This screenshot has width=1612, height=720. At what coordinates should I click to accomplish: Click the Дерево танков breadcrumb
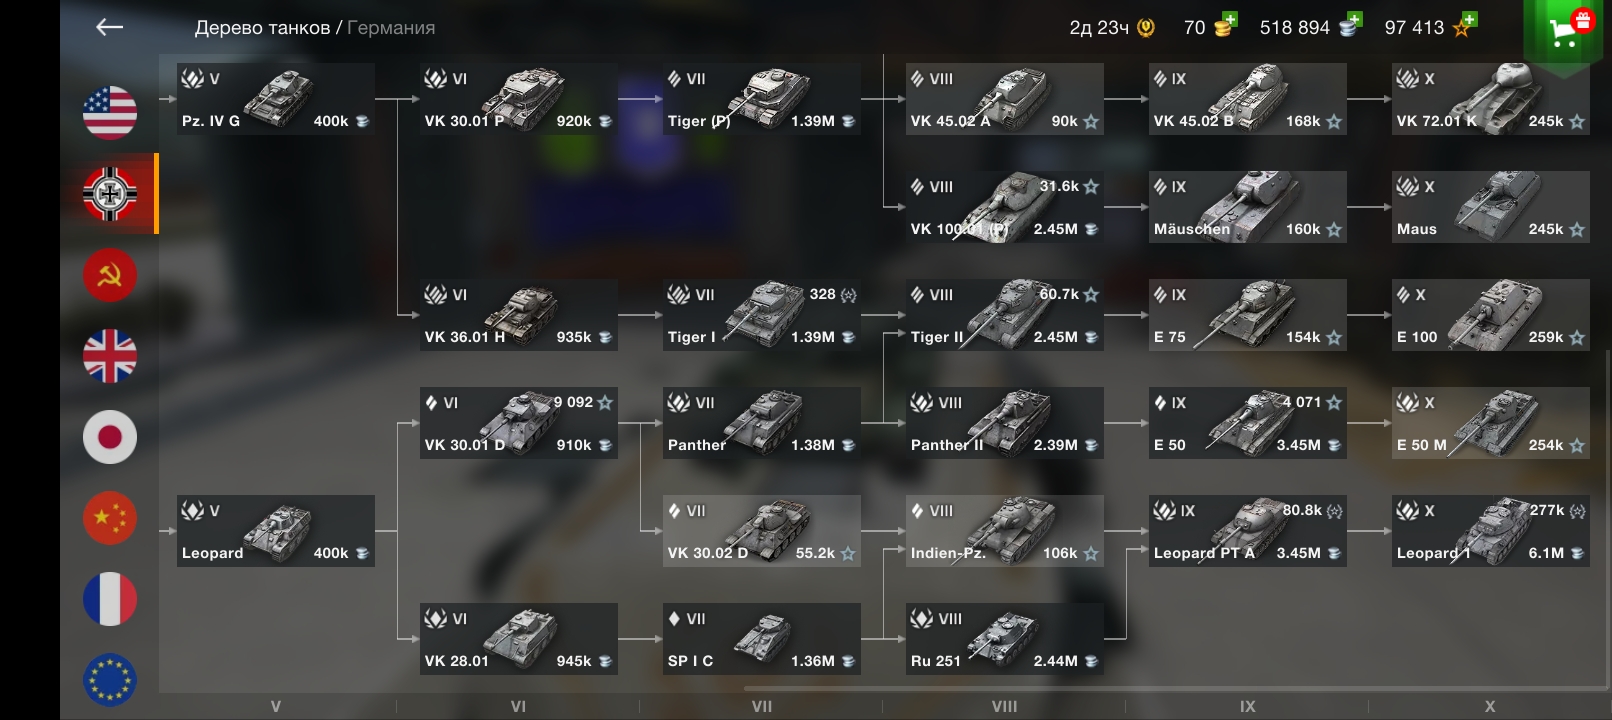[x=262, y=28]
